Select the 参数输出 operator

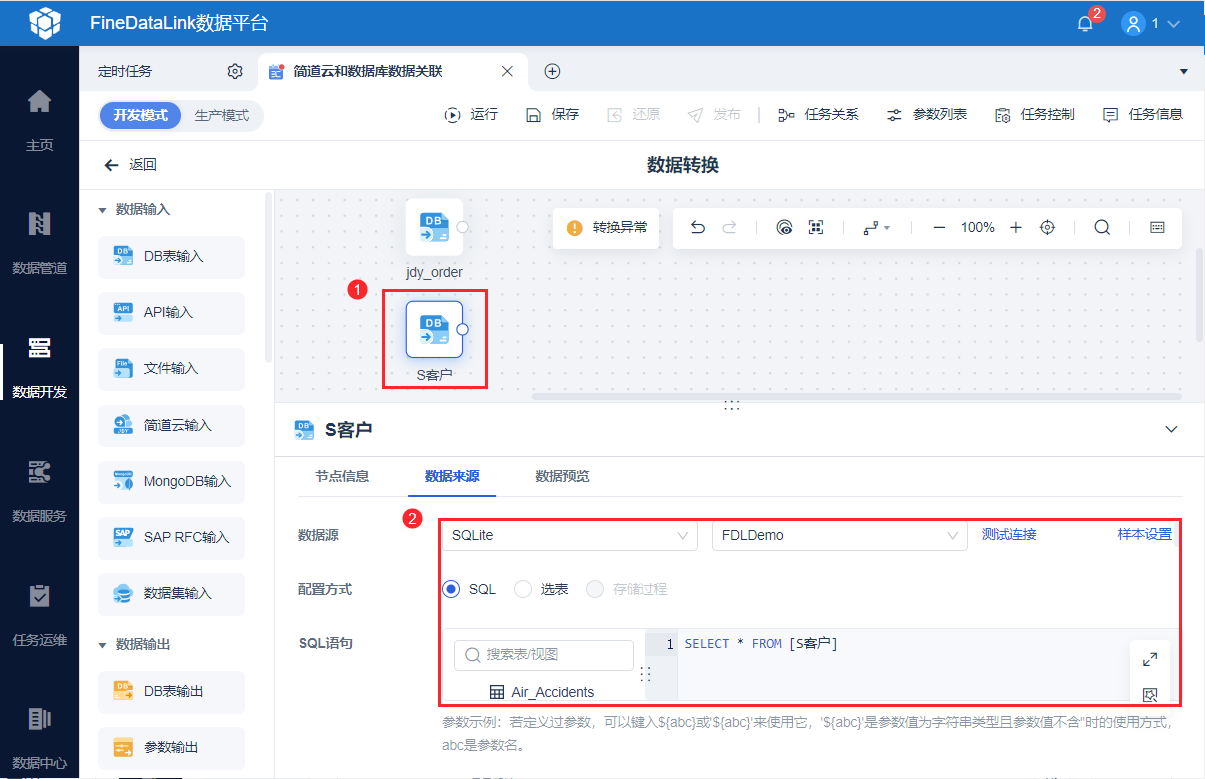coord(171,748)
